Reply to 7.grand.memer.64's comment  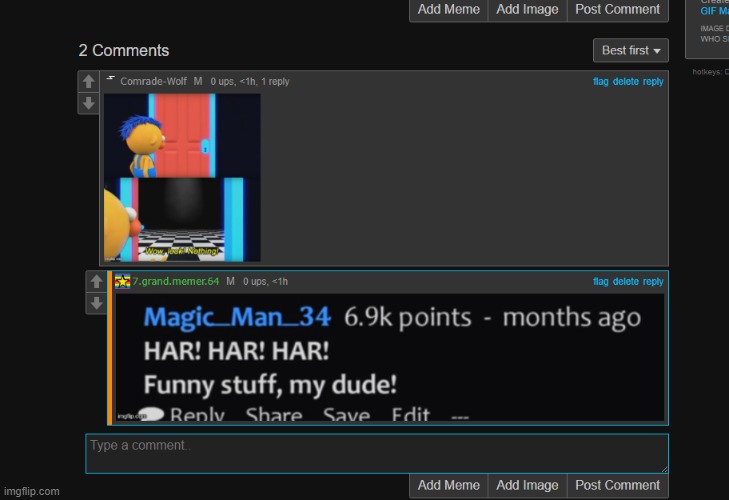point(653,281)
